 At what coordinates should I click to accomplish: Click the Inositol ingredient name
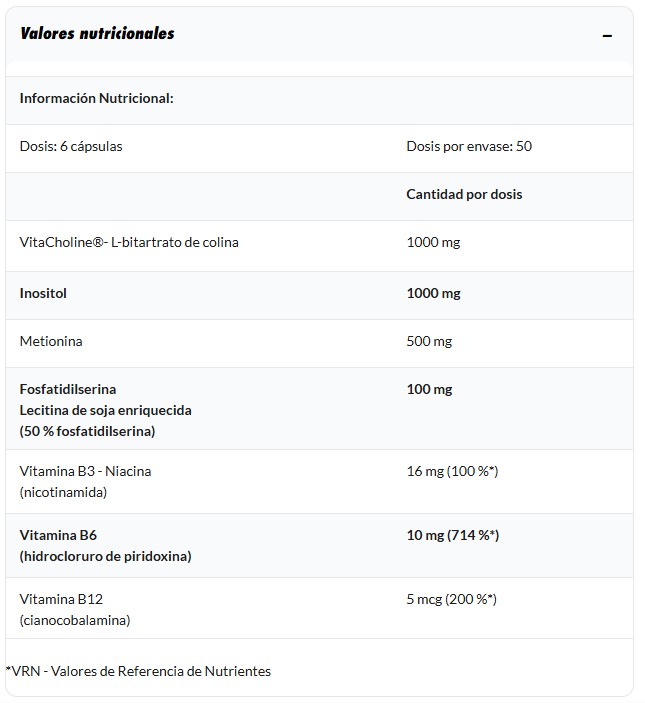tap(43, 293)
